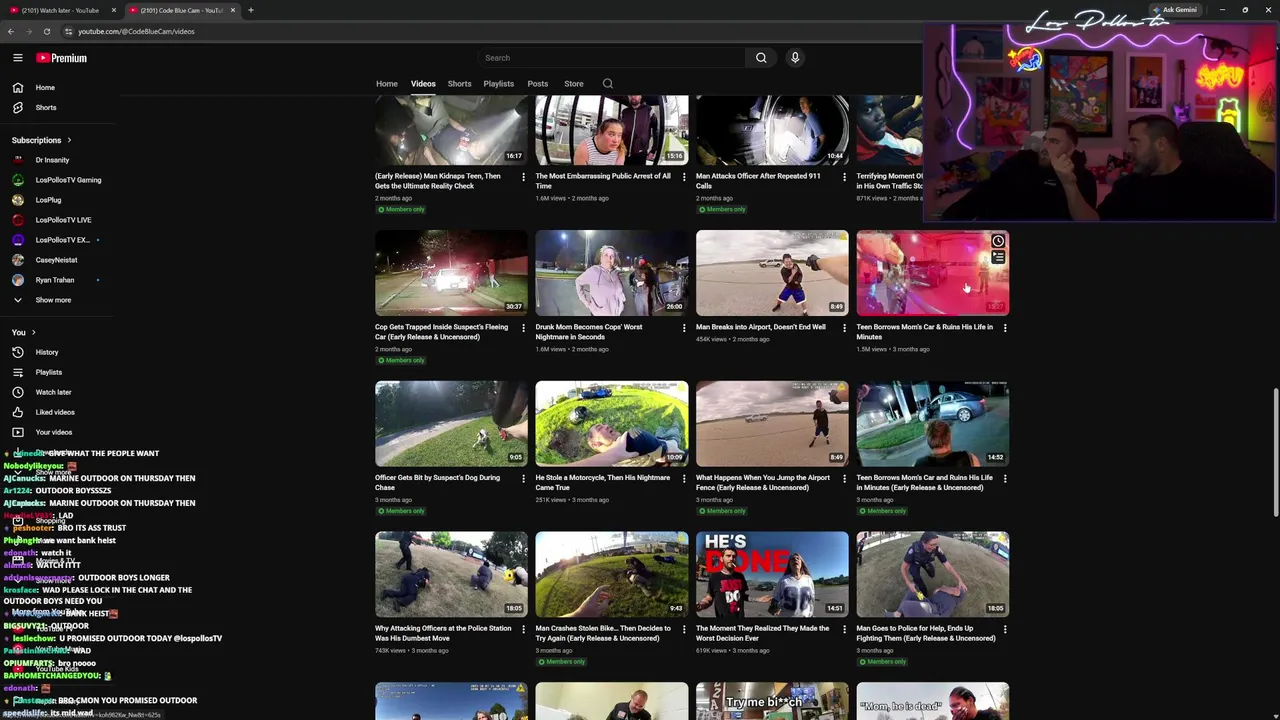Switch to channel Home tab
Screen dimensions: 1280x720
click(x=387, y=84)
